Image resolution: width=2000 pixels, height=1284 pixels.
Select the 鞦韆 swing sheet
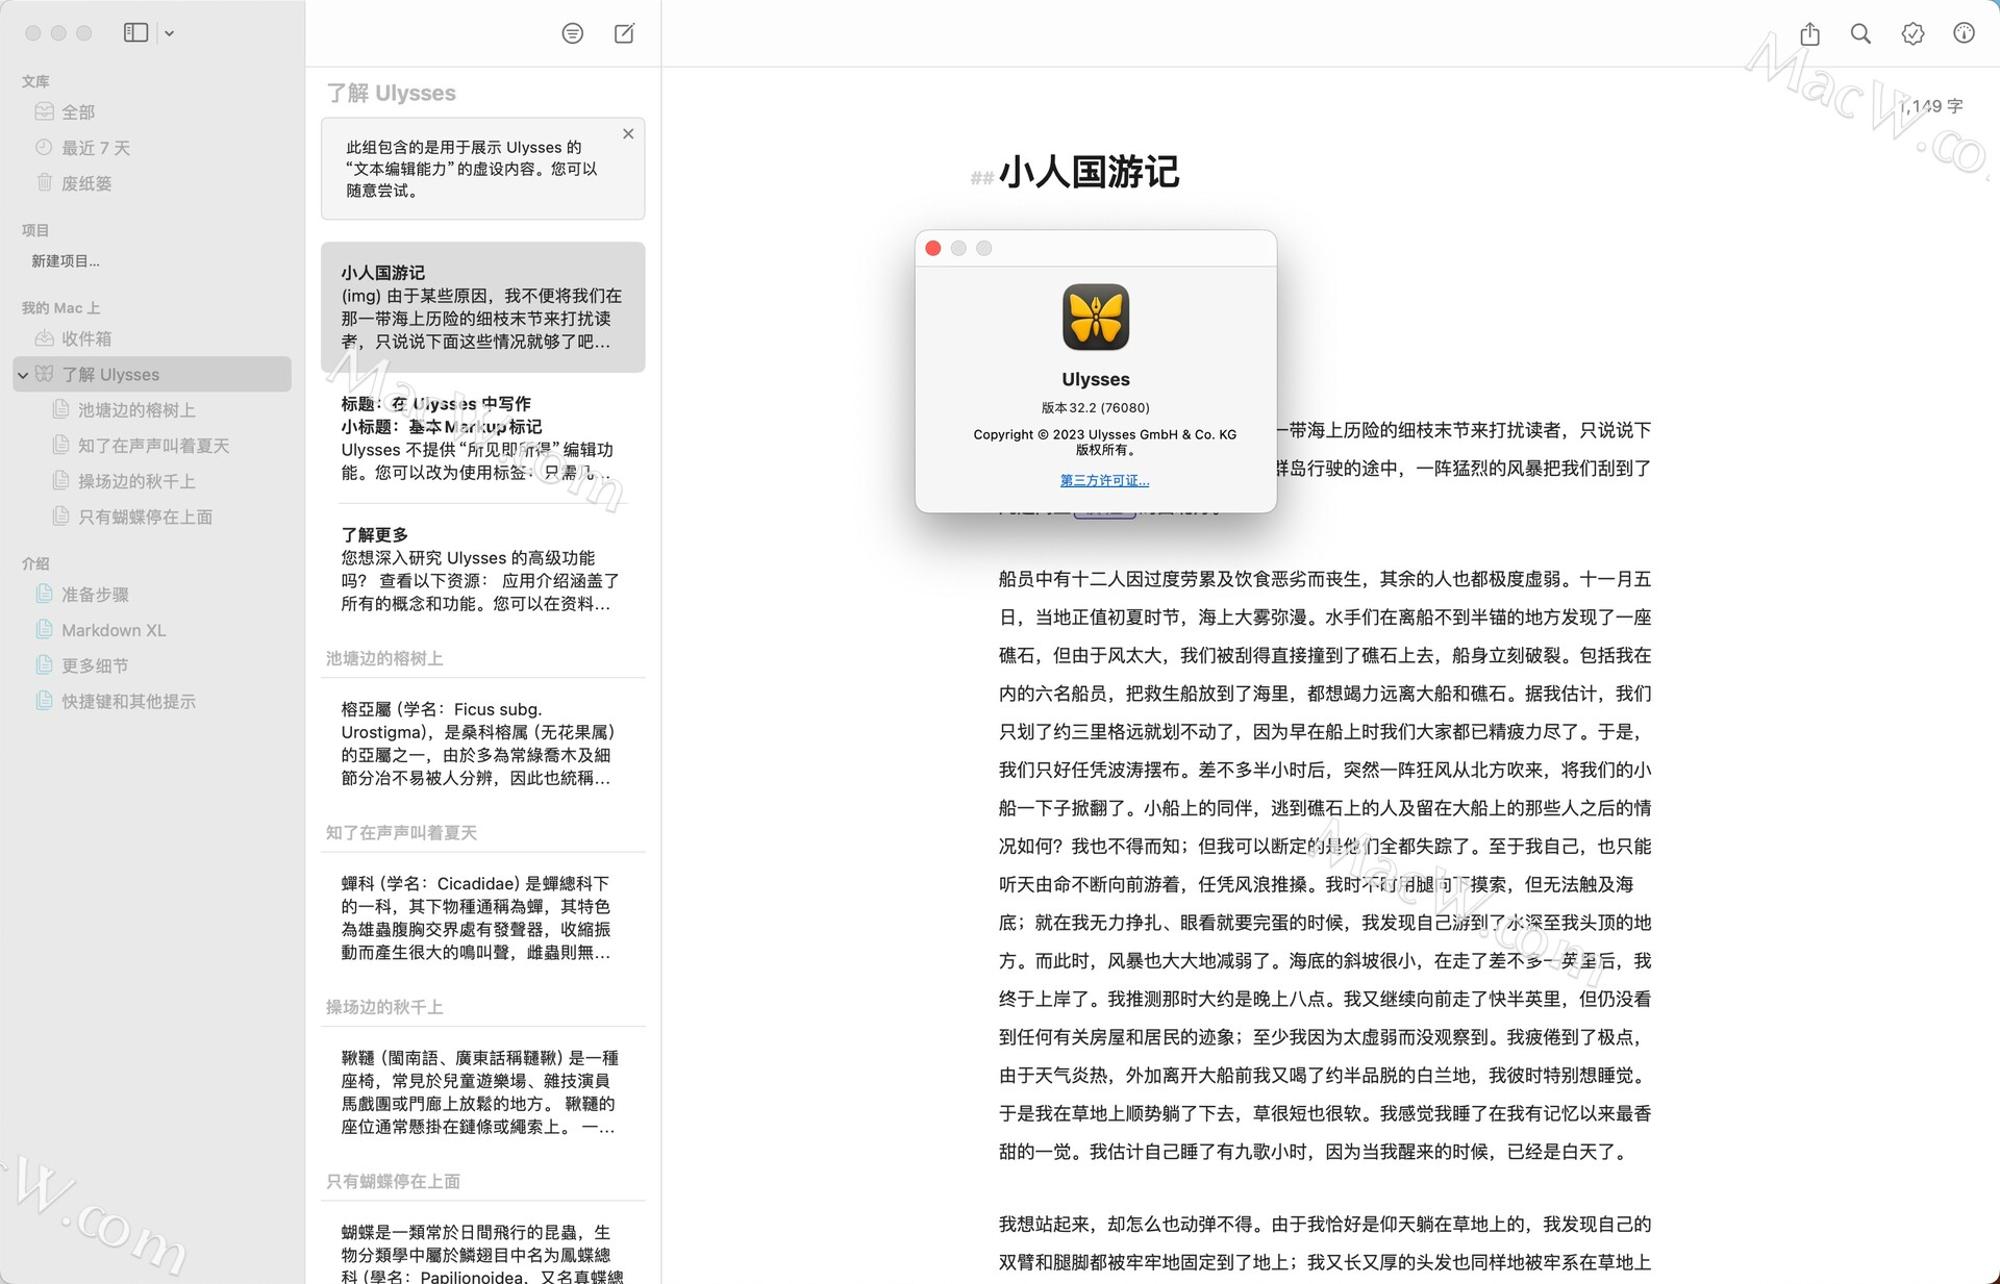[483, 1092]
